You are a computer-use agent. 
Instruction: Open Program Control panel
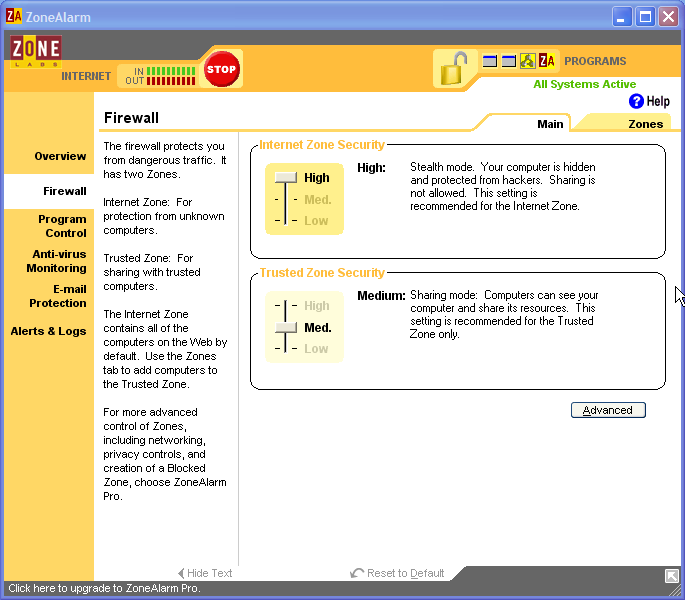[x=62, y=226]
